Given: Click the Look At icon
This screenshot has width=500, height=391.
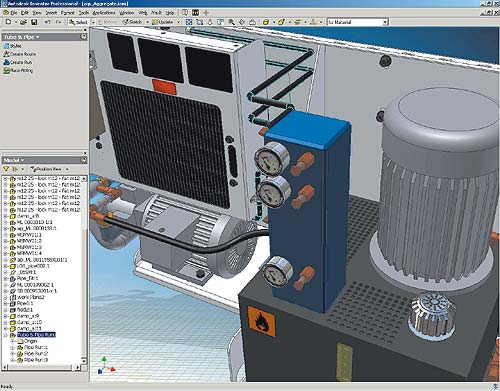Looking at the screenshot, I should pyautogui.click(x=253, y=22).
